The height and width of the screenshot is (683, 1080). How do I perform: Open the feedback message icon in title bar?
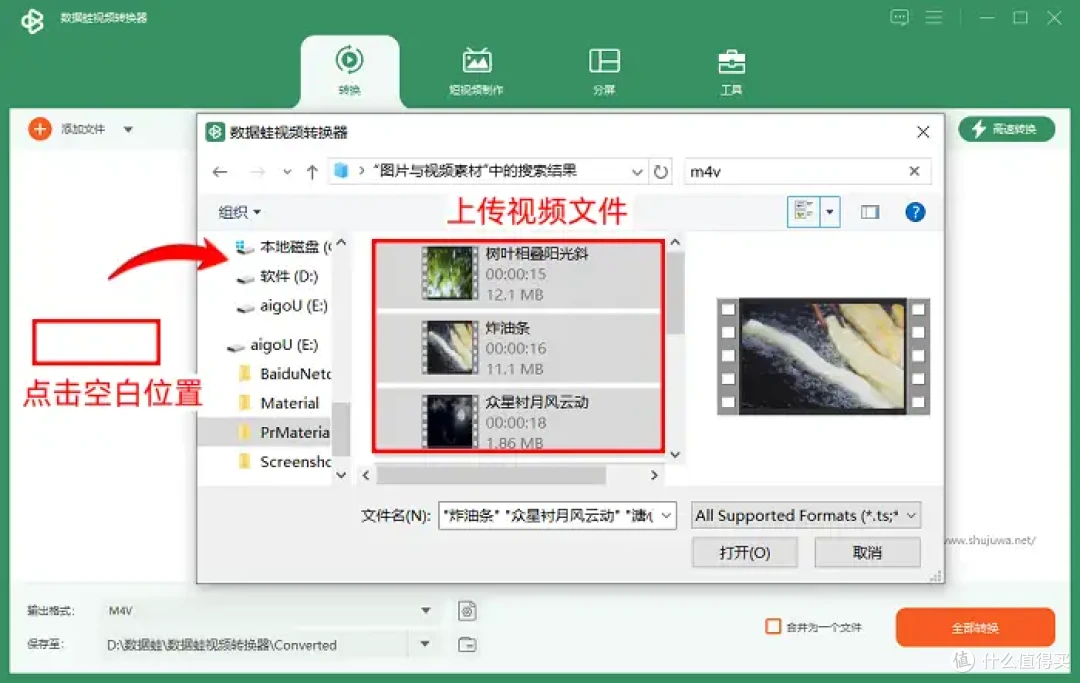pos(899,17)
